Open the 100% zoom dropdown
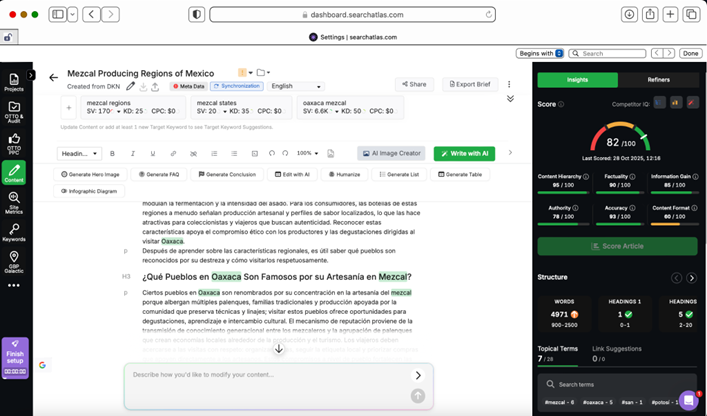This screenshot has width=707, height=416. pyautogui.click(x=307, y=153)
